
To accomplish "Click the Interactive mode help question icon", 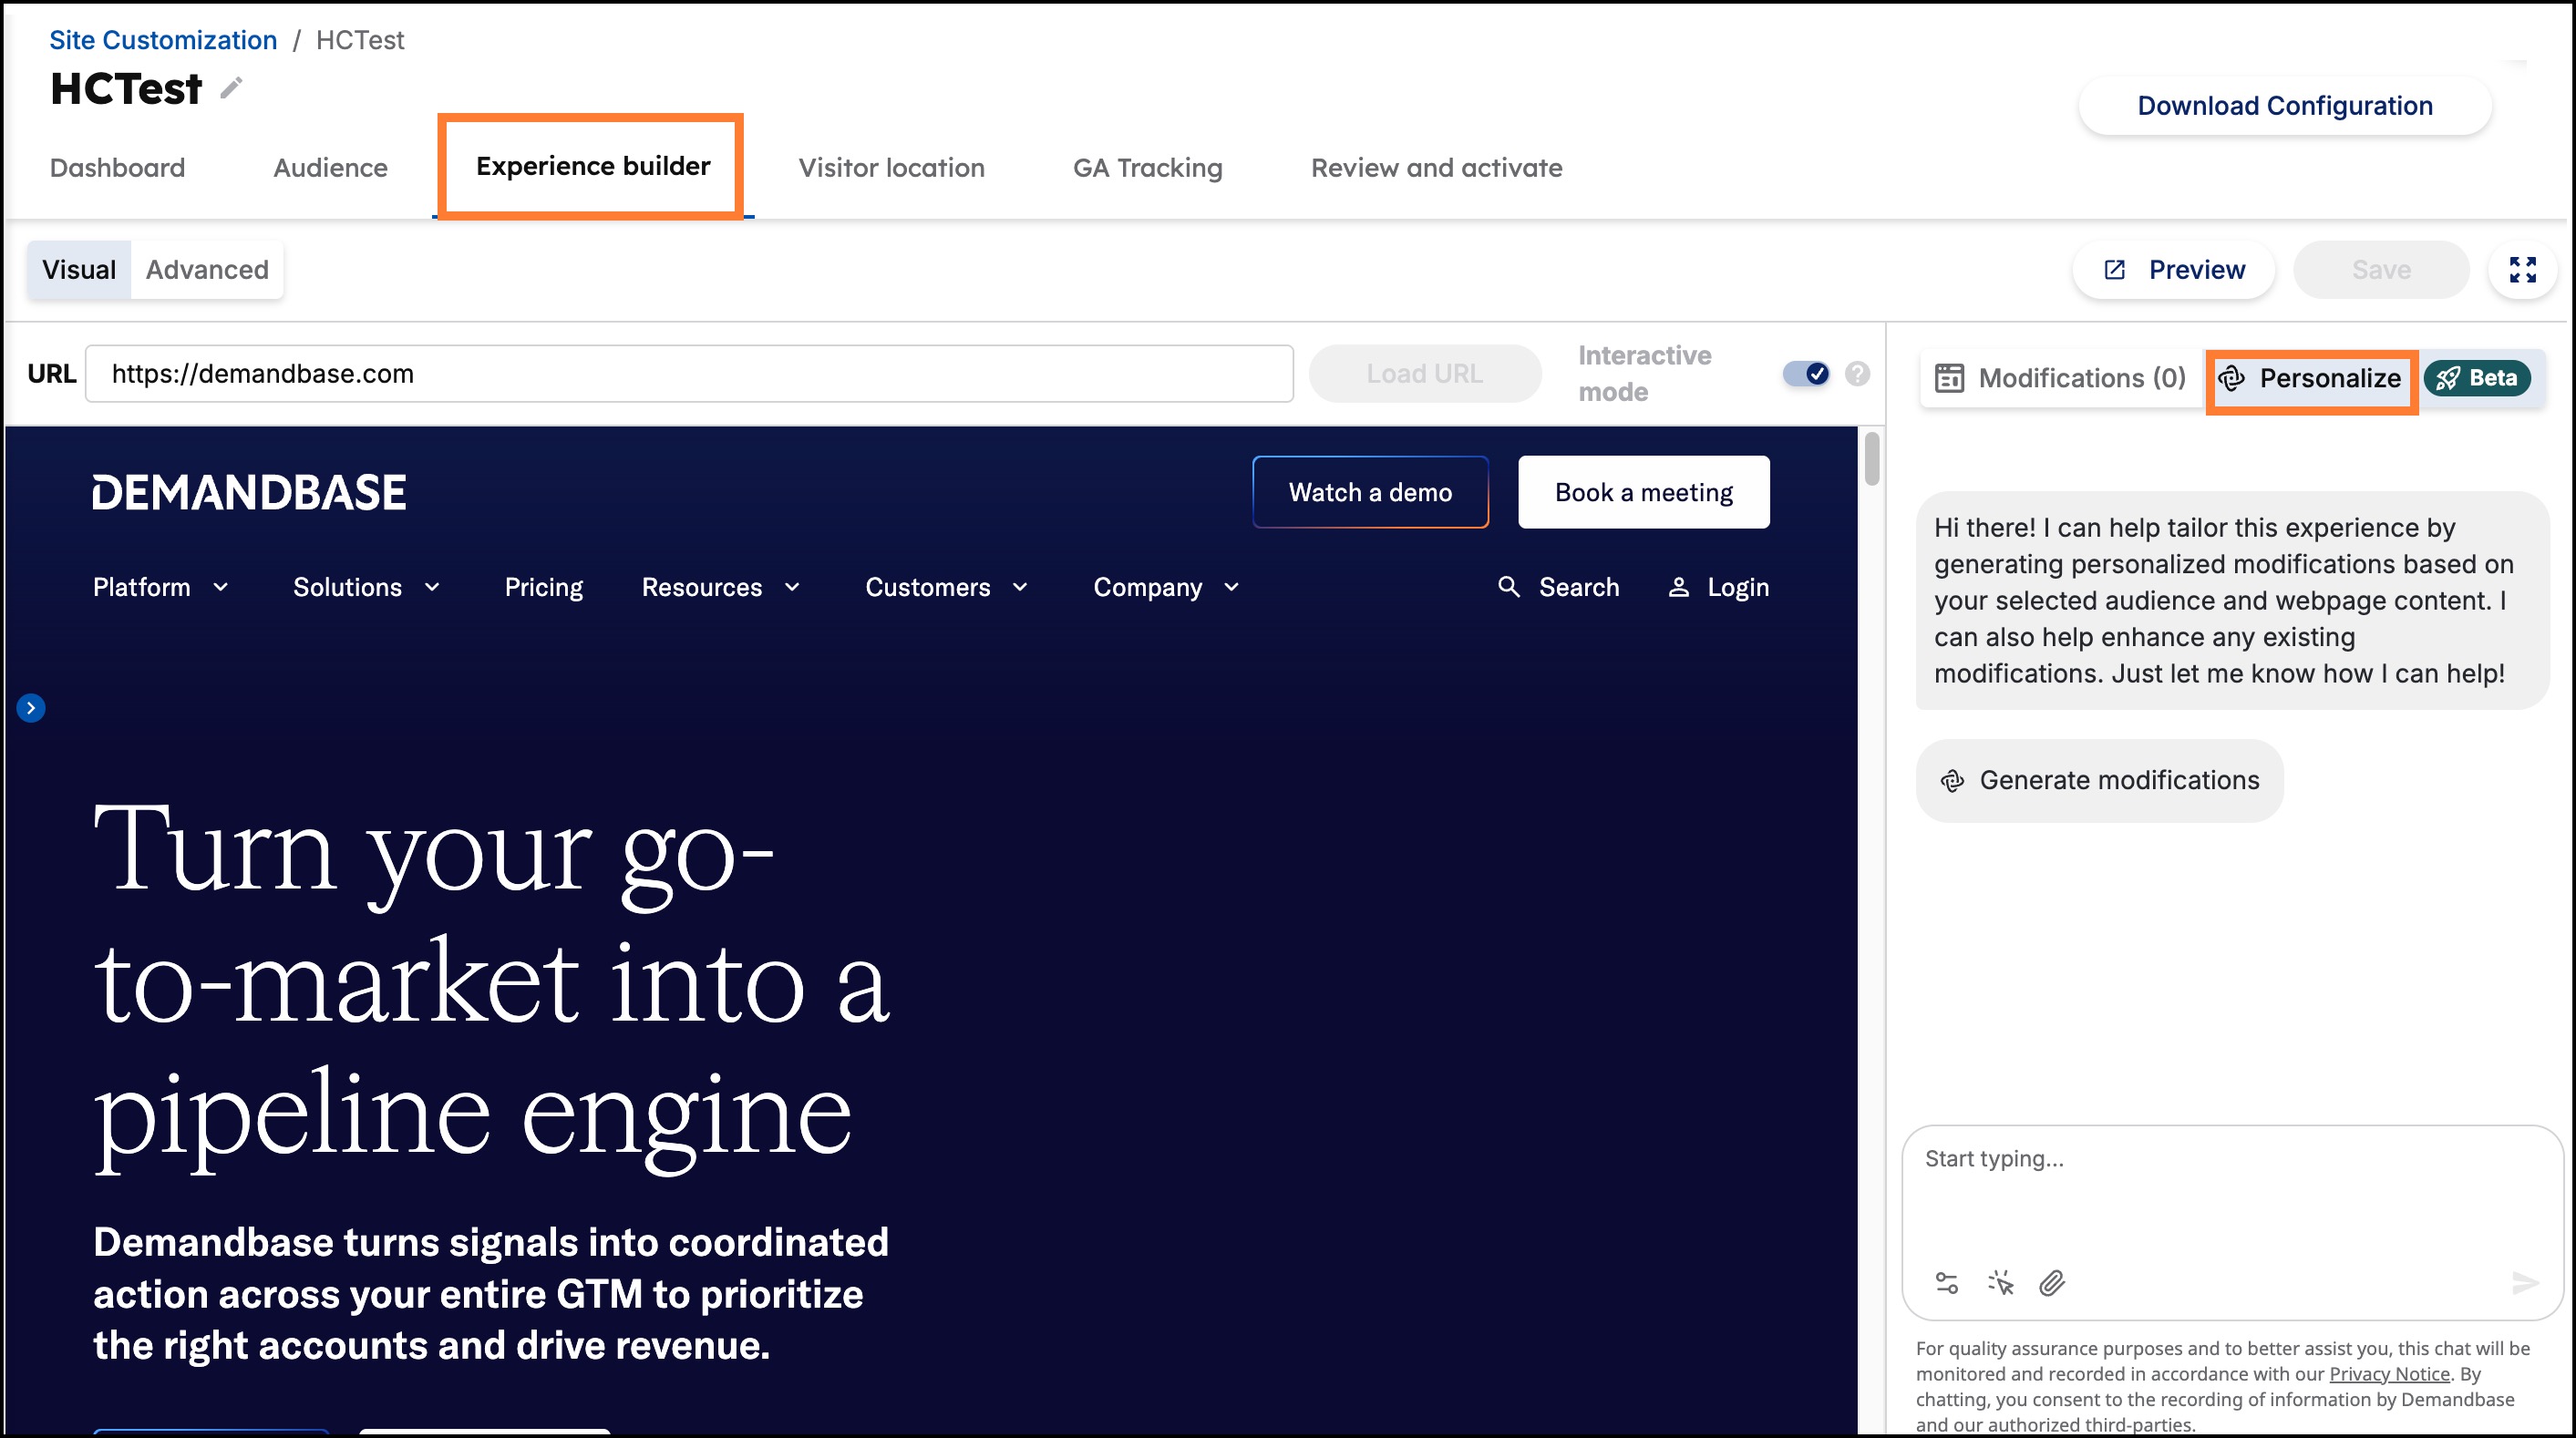I will (x=1857, y=374).
